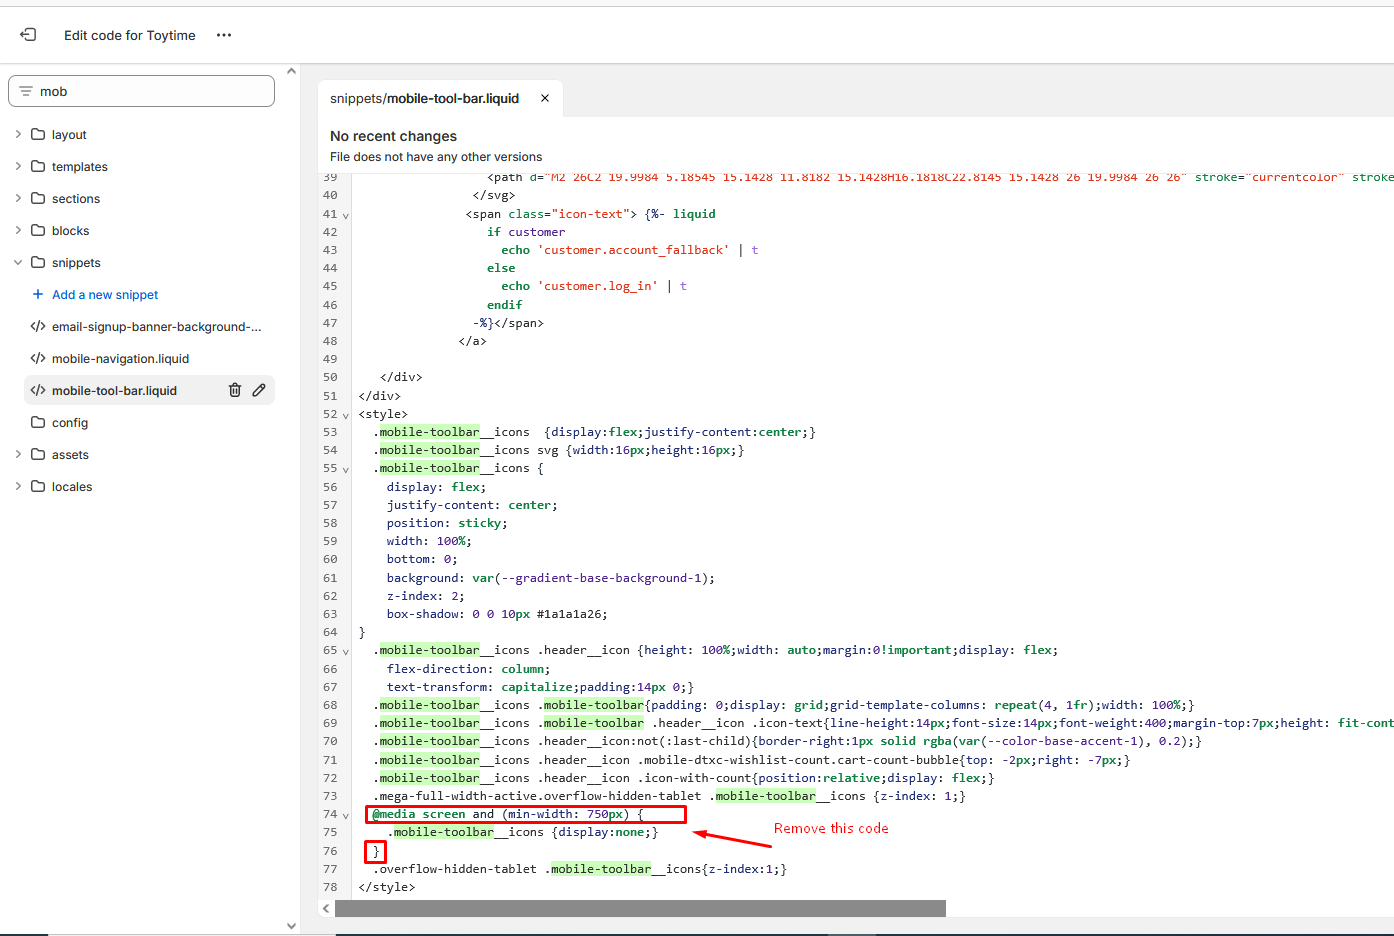Expand the assets folder
The width and height of the screenshot is (1394, 936).
coord(18,454)
